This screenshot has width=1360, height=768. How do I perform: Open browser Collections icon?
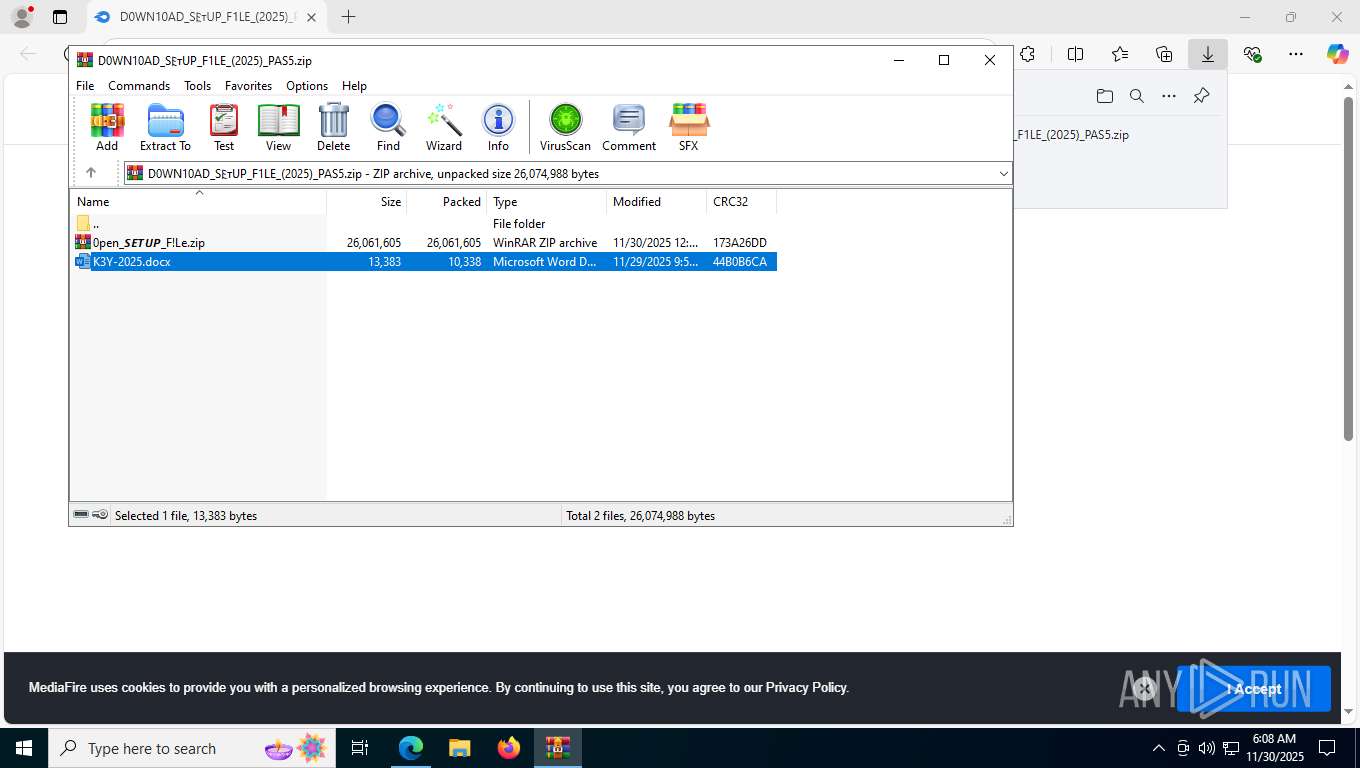[1164, 54]
